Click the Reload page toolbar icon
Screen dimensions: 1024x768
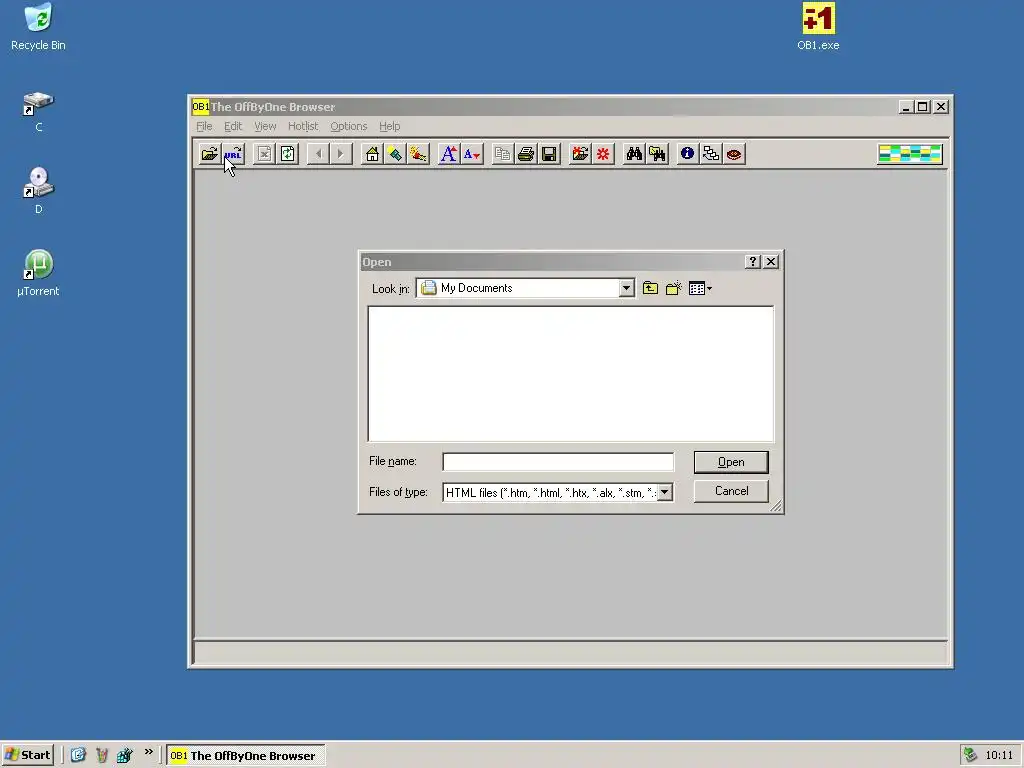[287, 154]
